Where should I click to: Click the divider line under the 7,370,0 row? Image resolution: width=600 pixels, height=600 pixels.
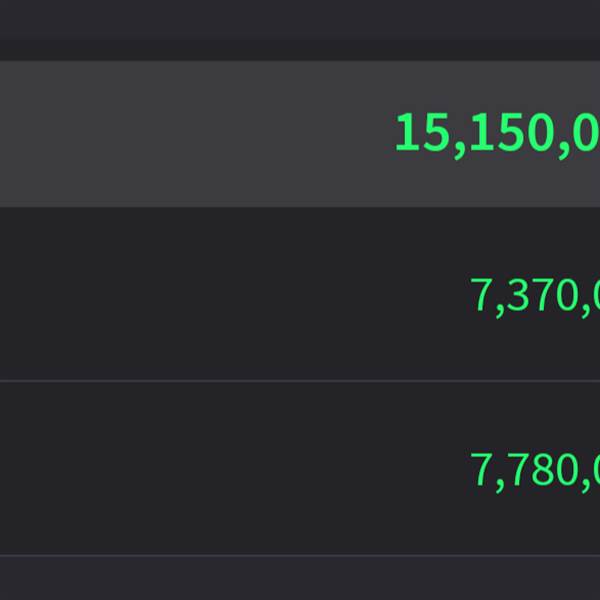coord(300,381)
